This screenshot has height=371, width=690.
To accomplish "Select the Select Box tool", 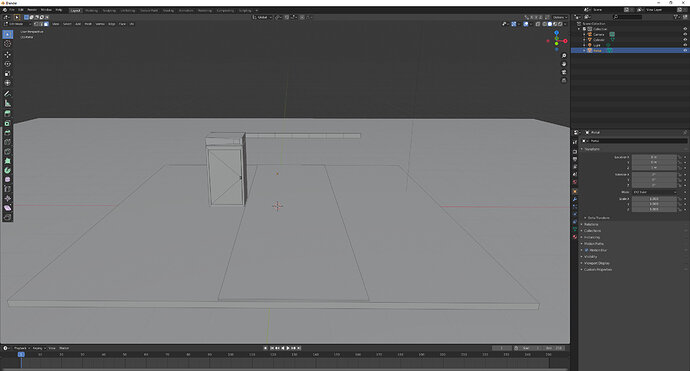I will (7, 34).
